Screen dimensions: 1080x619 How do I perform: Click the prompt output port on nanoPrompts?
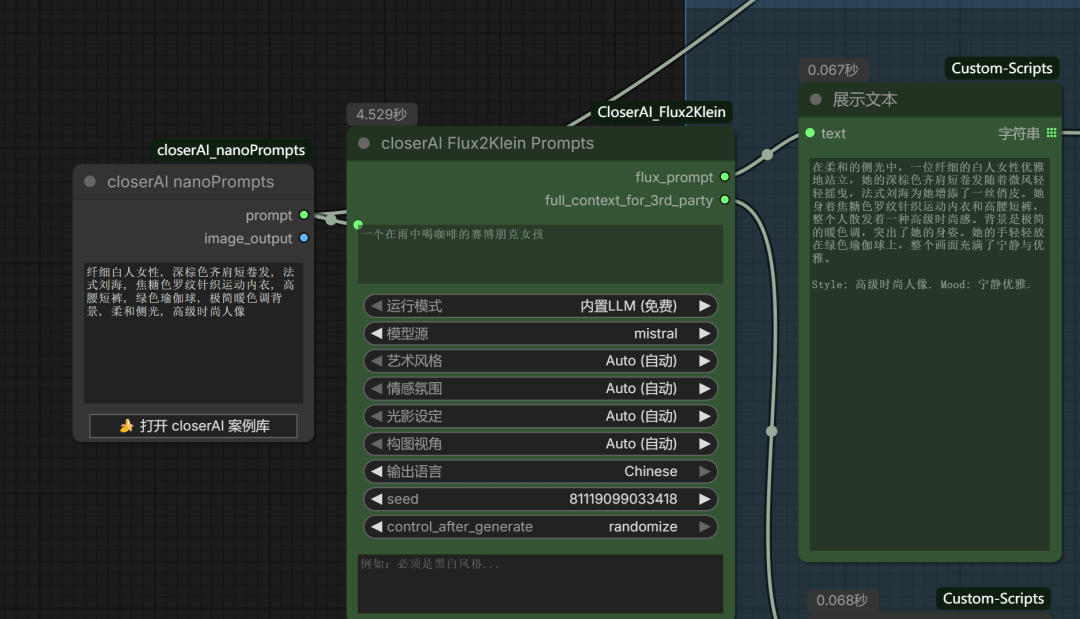coord(304,215)
